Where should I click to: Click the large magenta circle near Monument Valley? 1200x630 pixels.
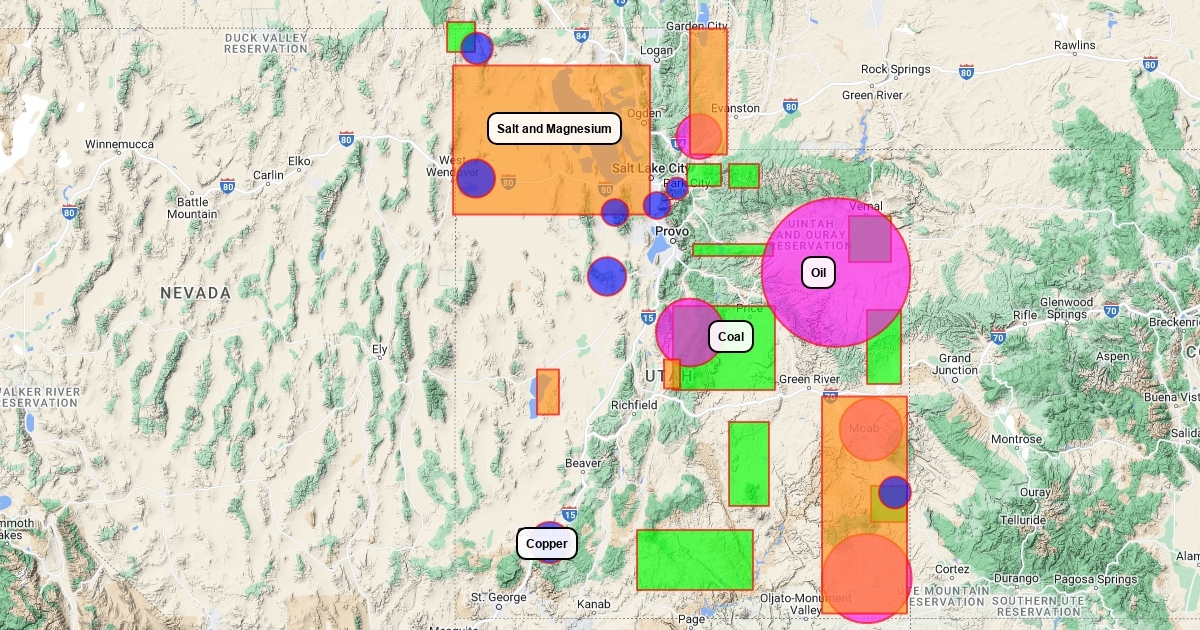866,578
